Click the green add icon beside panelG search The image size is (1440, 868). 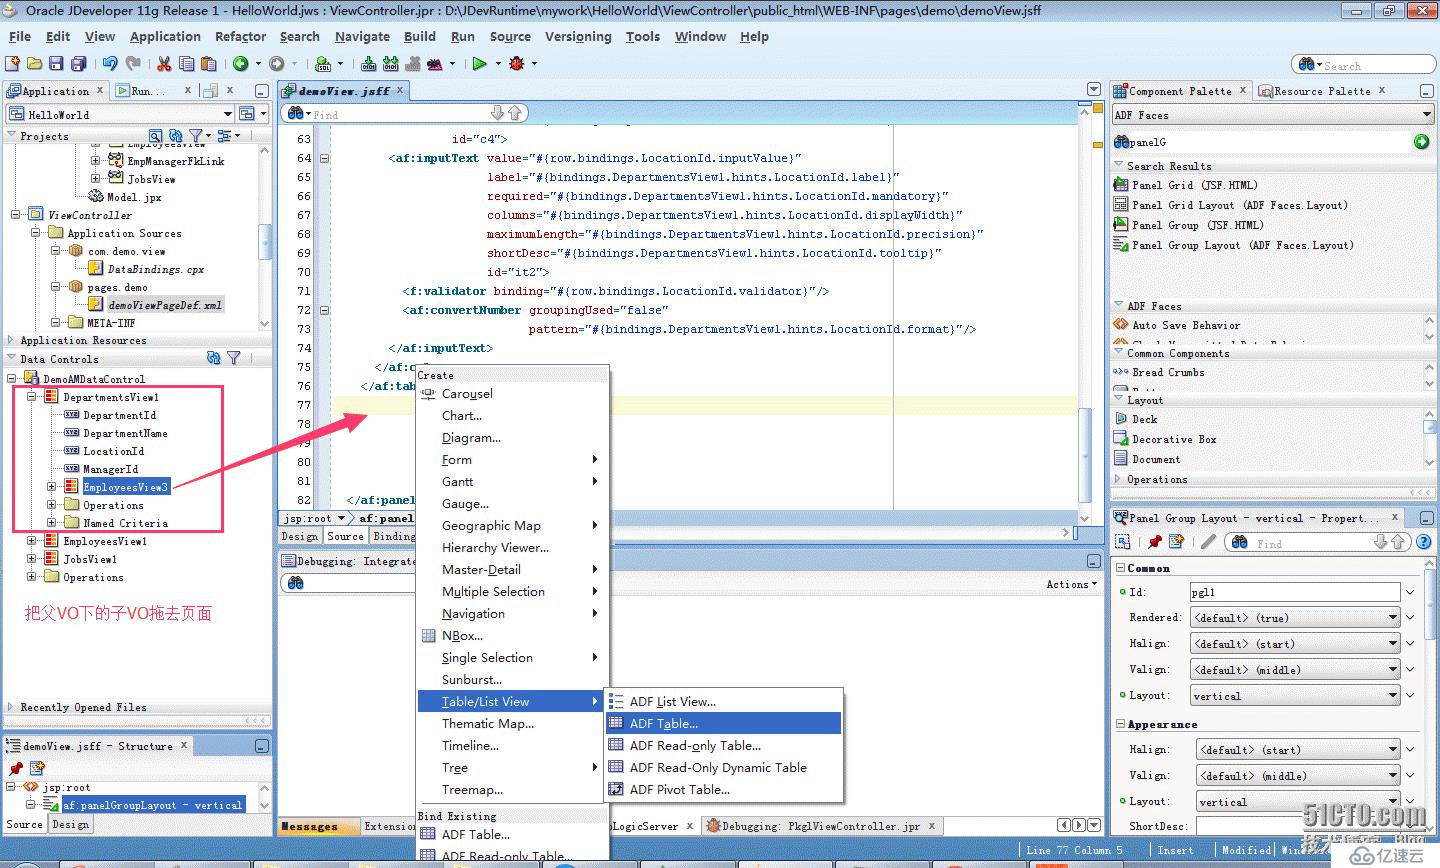1422,142
